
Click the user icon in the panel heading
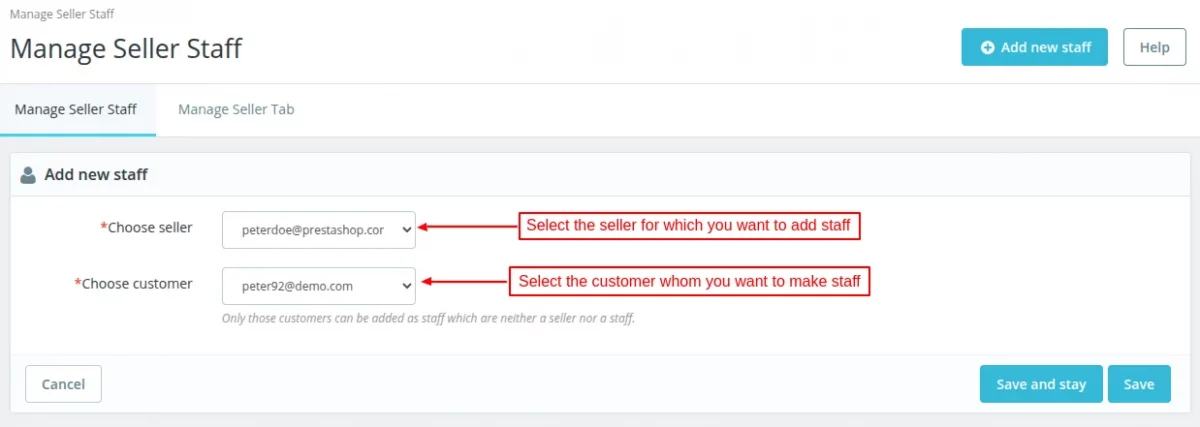28,174
